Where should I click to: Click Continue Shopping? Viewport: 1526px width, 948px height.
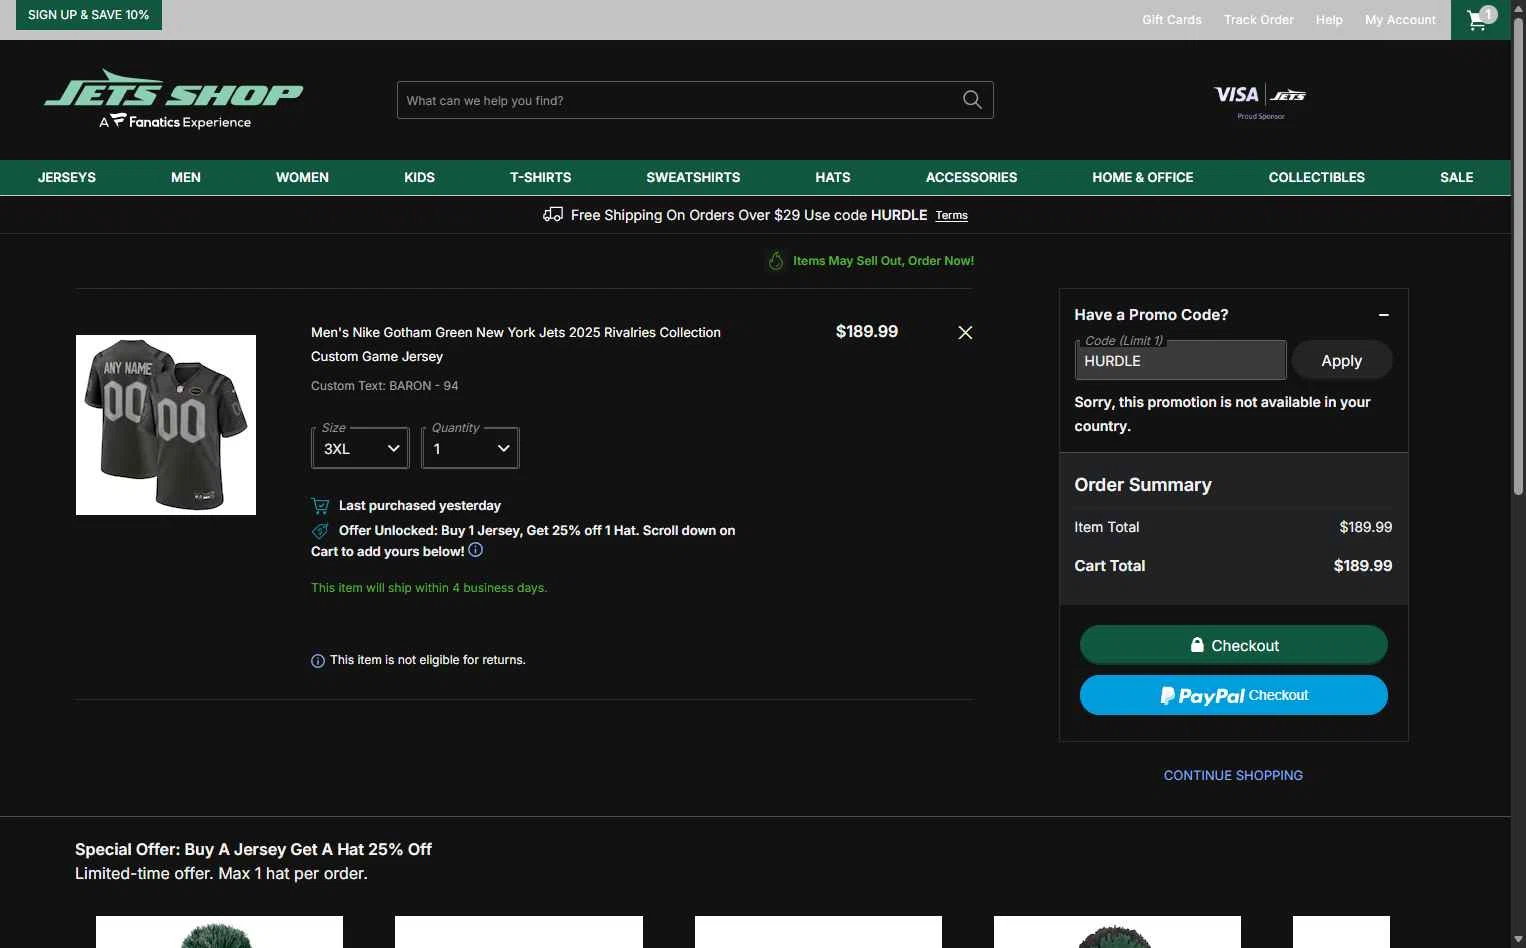tap(1233, 775)
